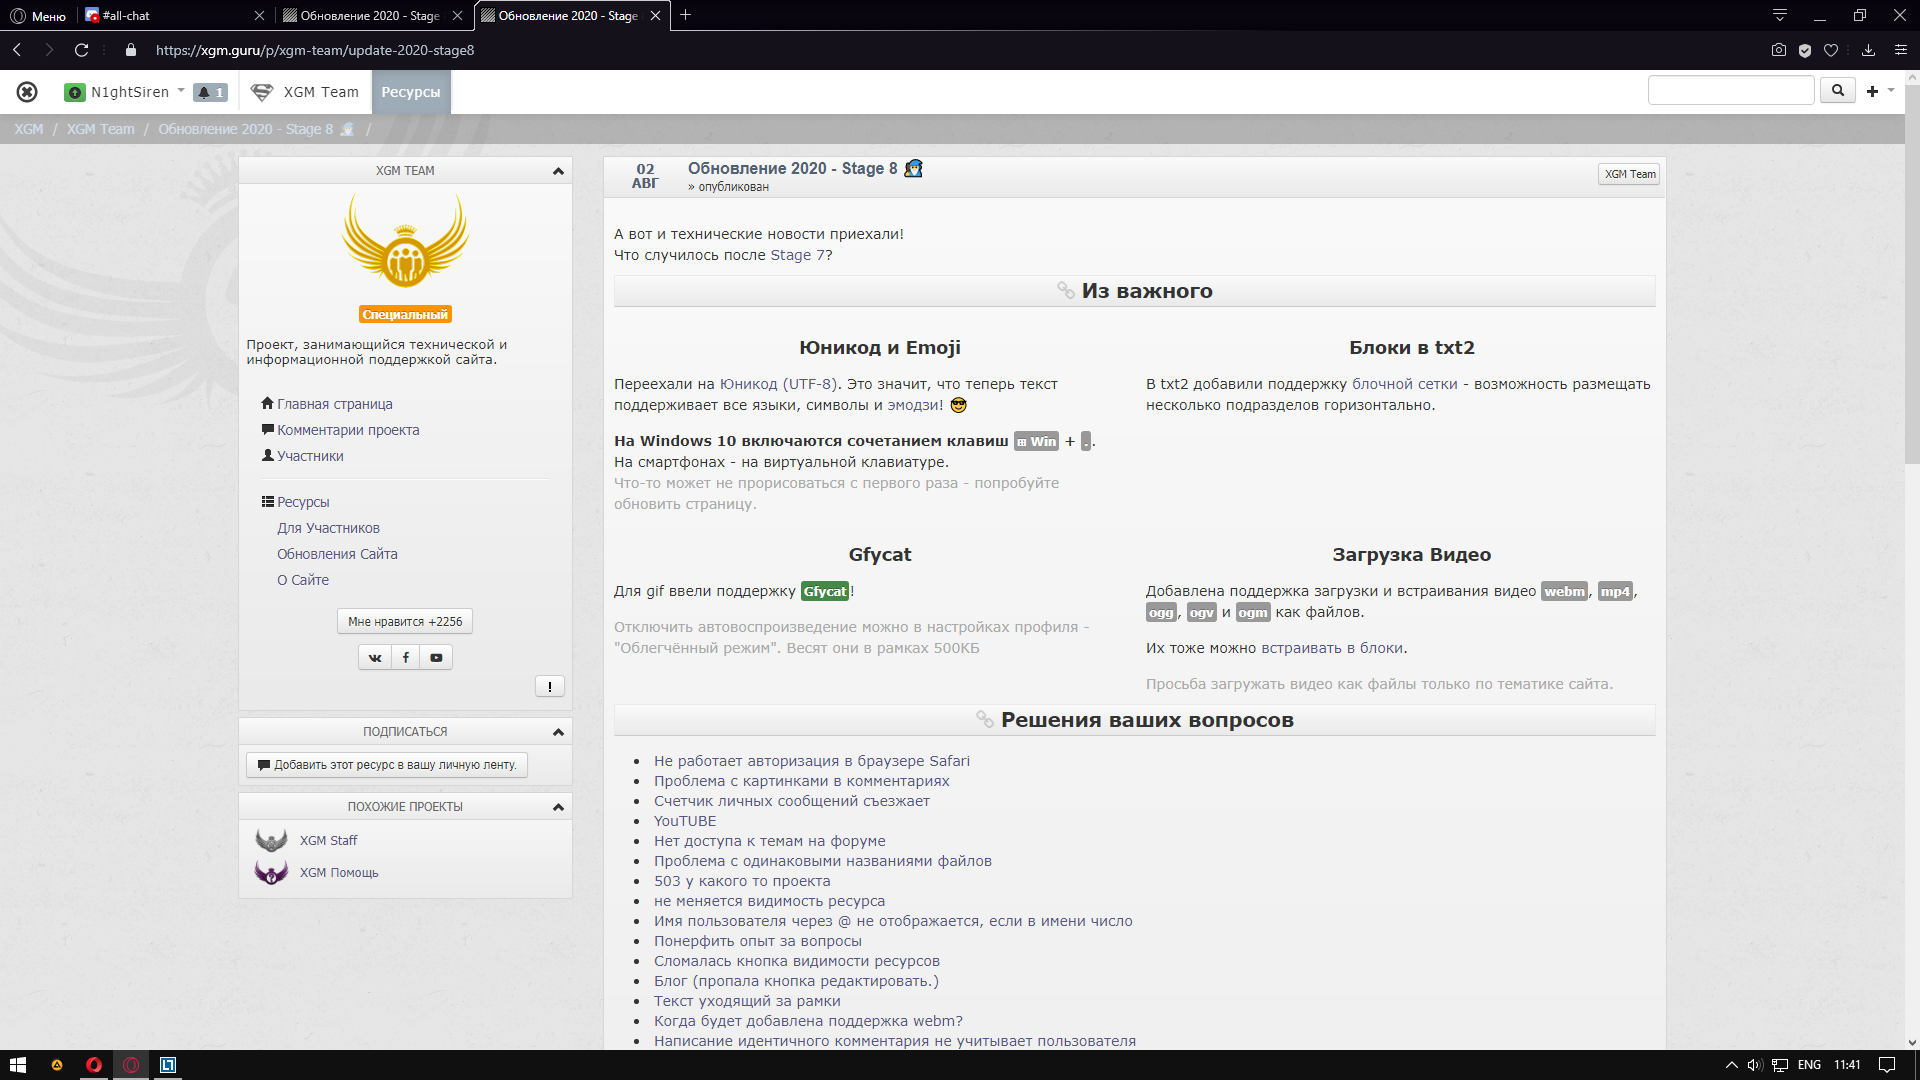Open the N1ghtSiren user dropdown
1920x1080 pixels.
coord(182,91)
